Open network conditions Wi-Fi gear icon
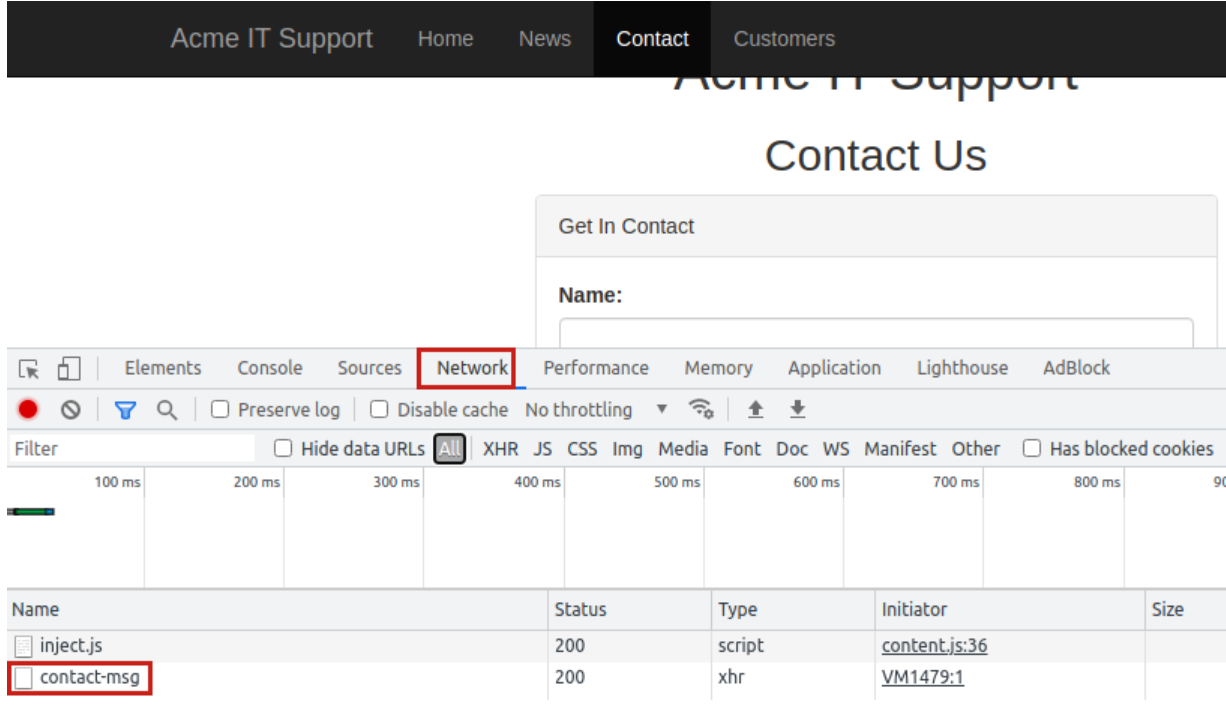Viewport: 1226px width, 710px height. click(x=701, y=410)
